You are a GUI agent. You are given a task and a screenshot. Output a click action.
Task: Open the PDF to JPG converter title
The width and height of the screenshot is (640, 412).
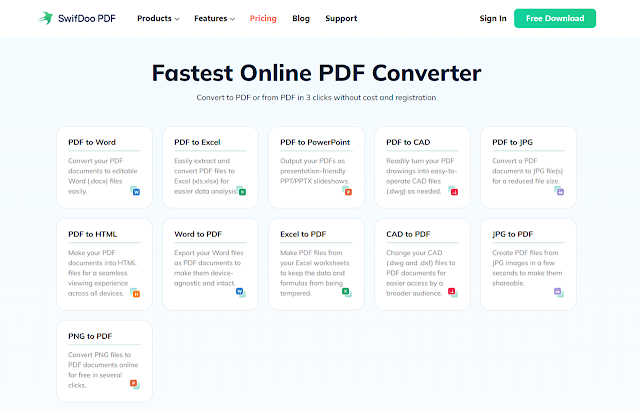coord(512,142)
